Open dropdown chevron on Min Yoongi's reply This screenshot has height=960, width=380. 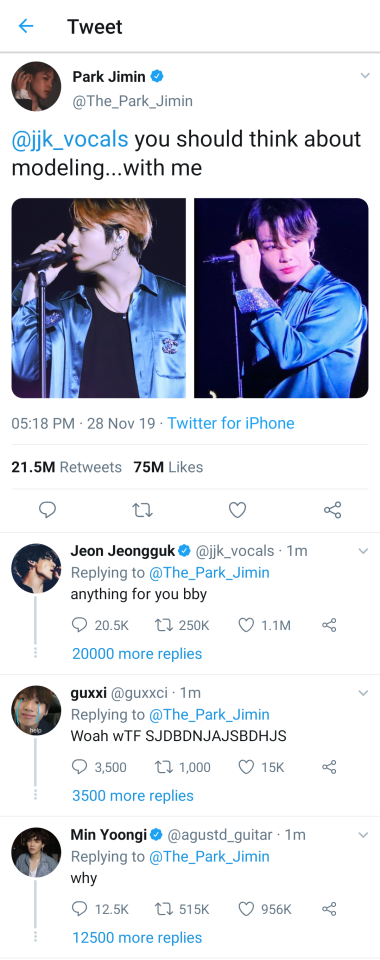click(x=363, y=835)
